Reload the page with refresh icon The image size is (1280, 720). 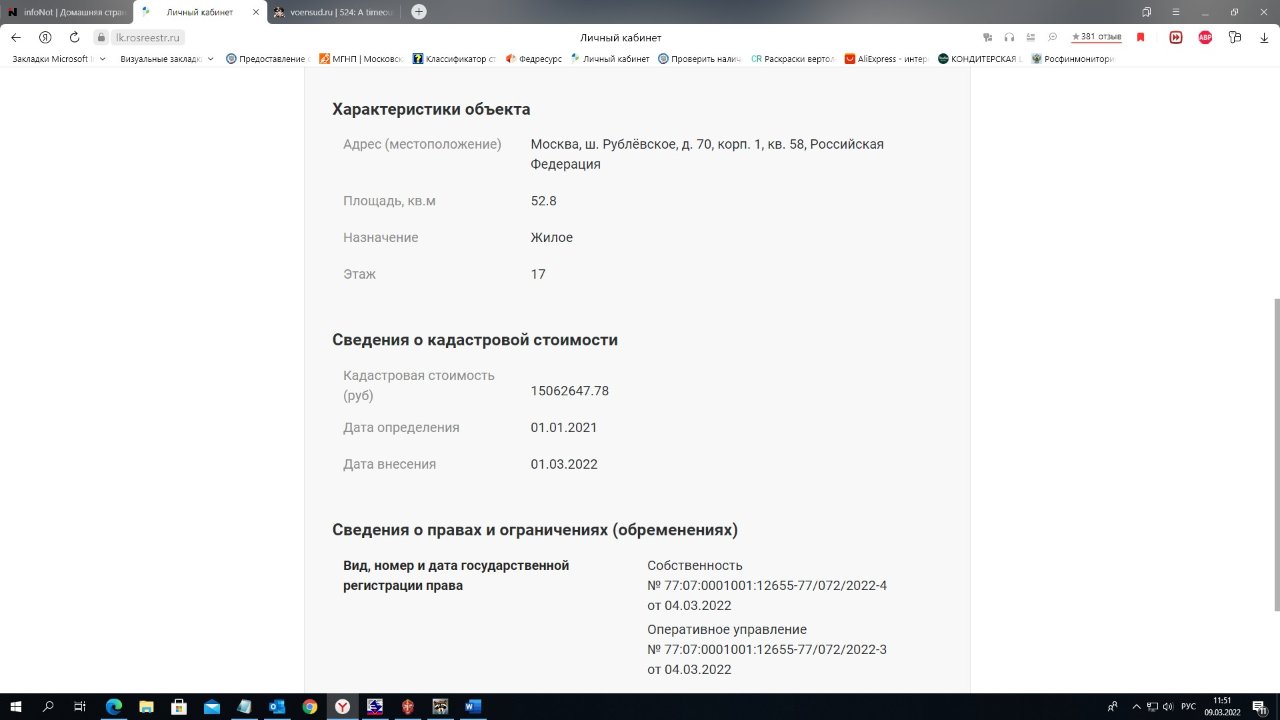74,37
